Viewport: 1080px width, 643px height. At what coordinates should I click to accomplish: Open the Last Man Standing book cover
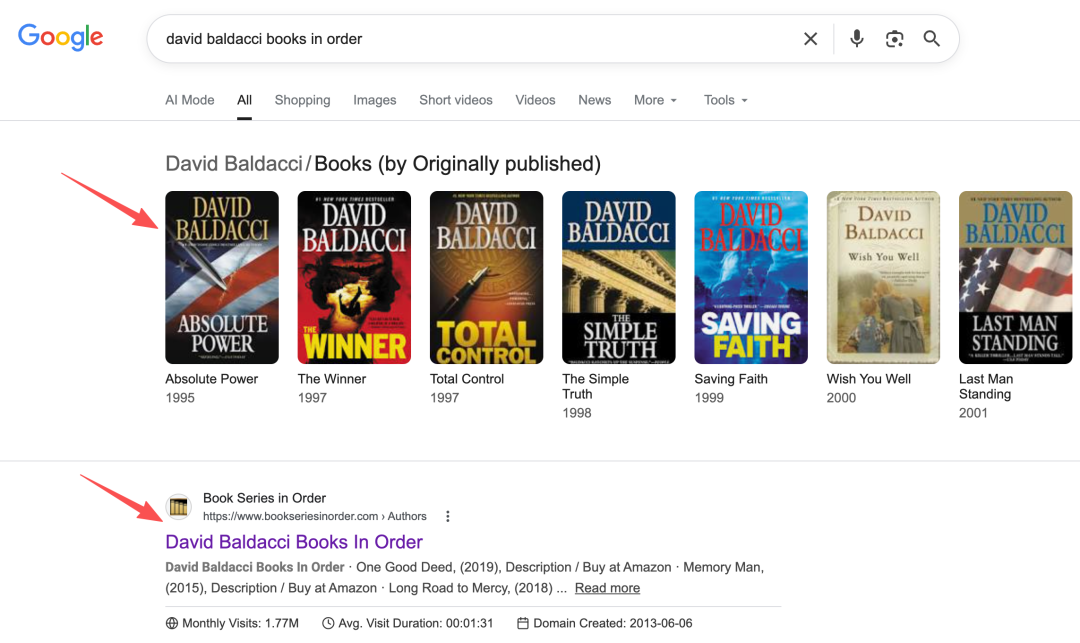(x=1015, y=277)
